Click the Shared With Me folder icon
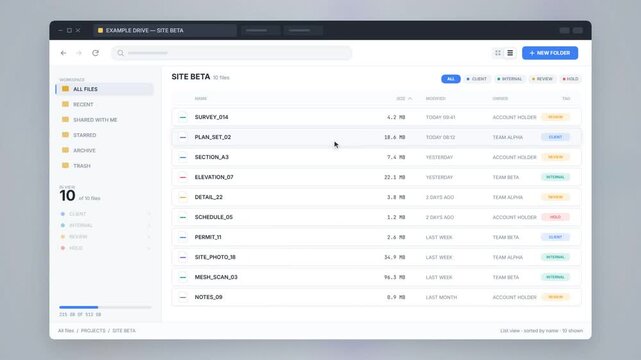The width and height of the screenshot is (641, 360). pos(65,119)
